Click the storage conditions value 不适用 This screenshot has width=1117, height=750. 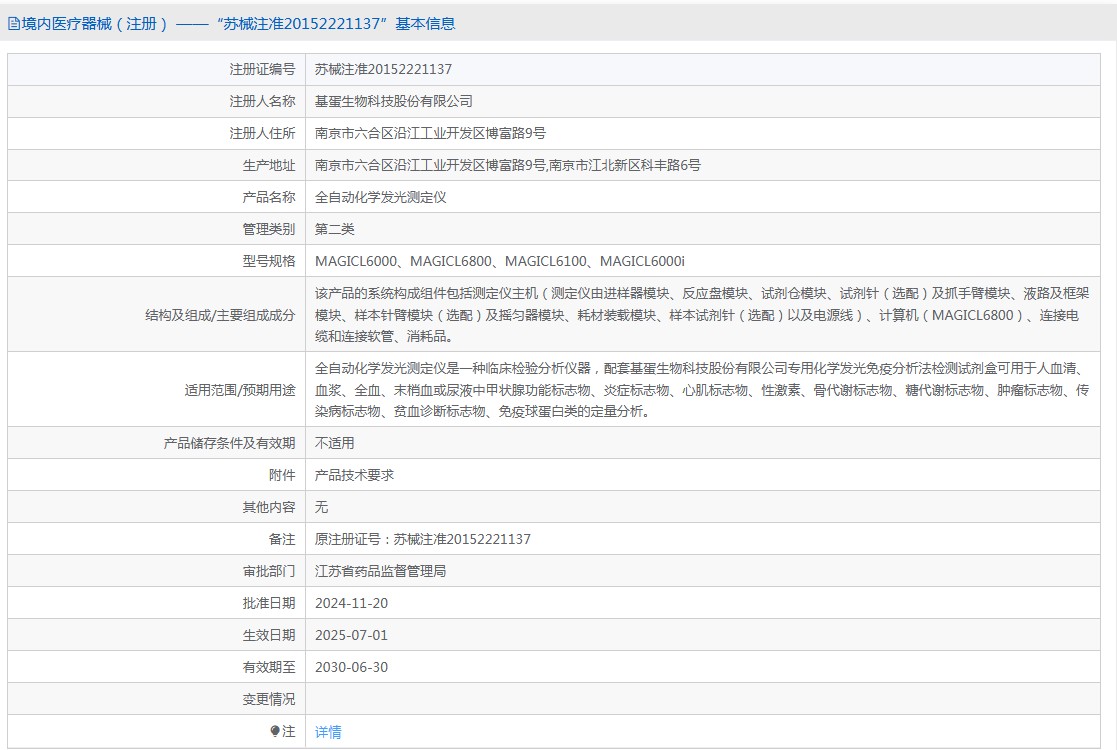(x=334, y=443)
